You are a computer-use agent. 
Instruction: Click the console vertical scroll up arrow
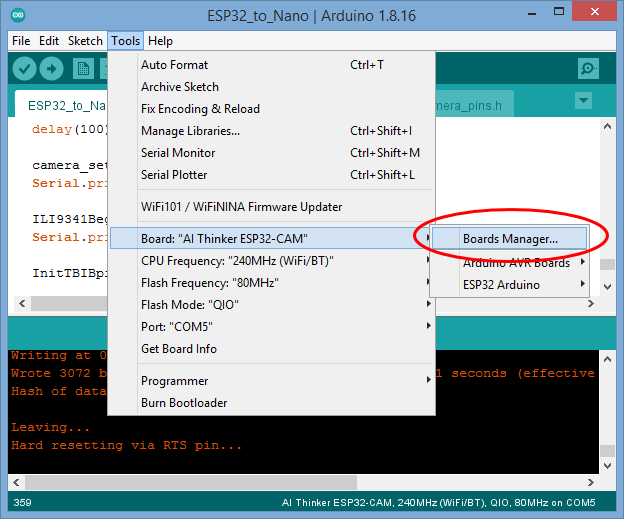607,359
